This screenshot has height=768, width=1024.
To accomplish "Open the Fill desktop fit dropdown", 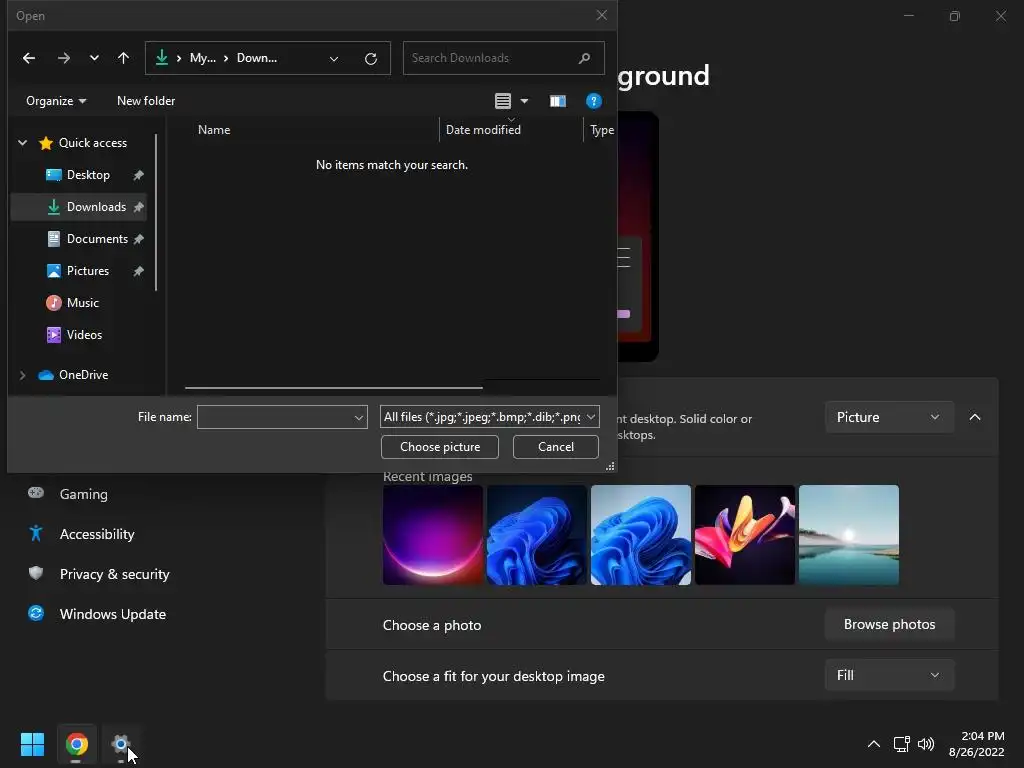I will 889,675.
